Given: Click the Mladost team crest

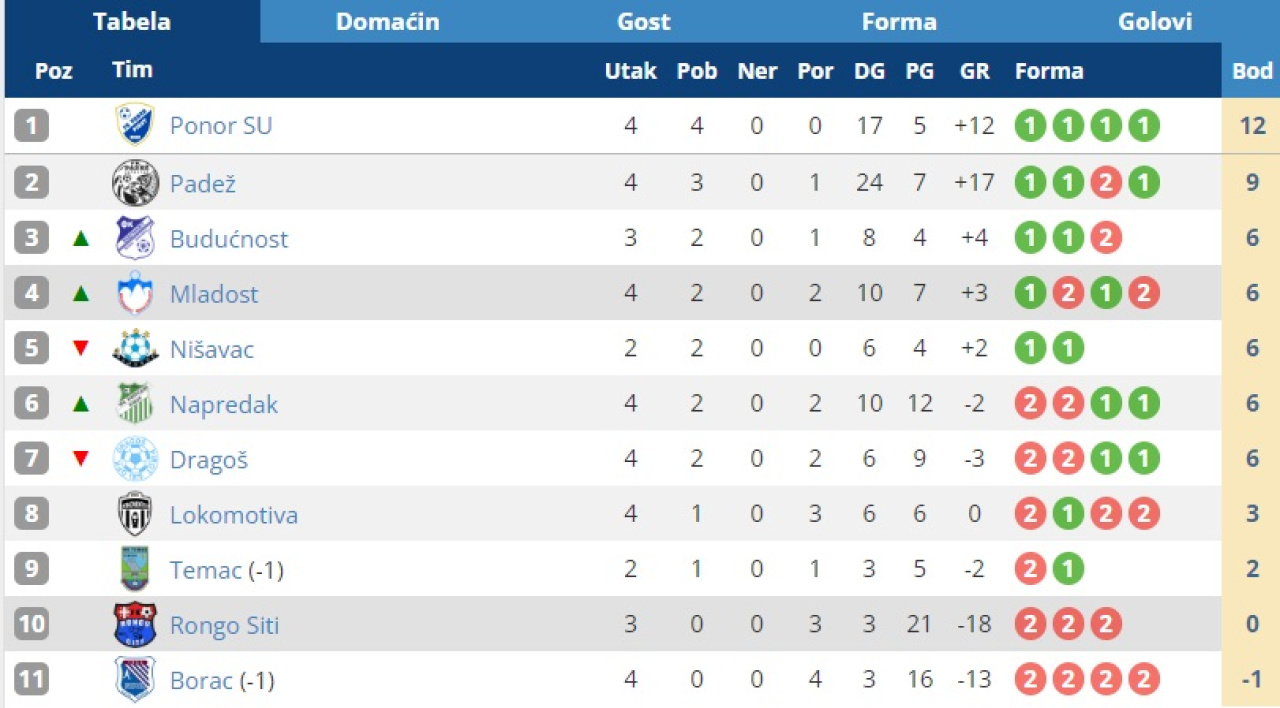Looking at the screenshot, I should [x=134, y=294].
